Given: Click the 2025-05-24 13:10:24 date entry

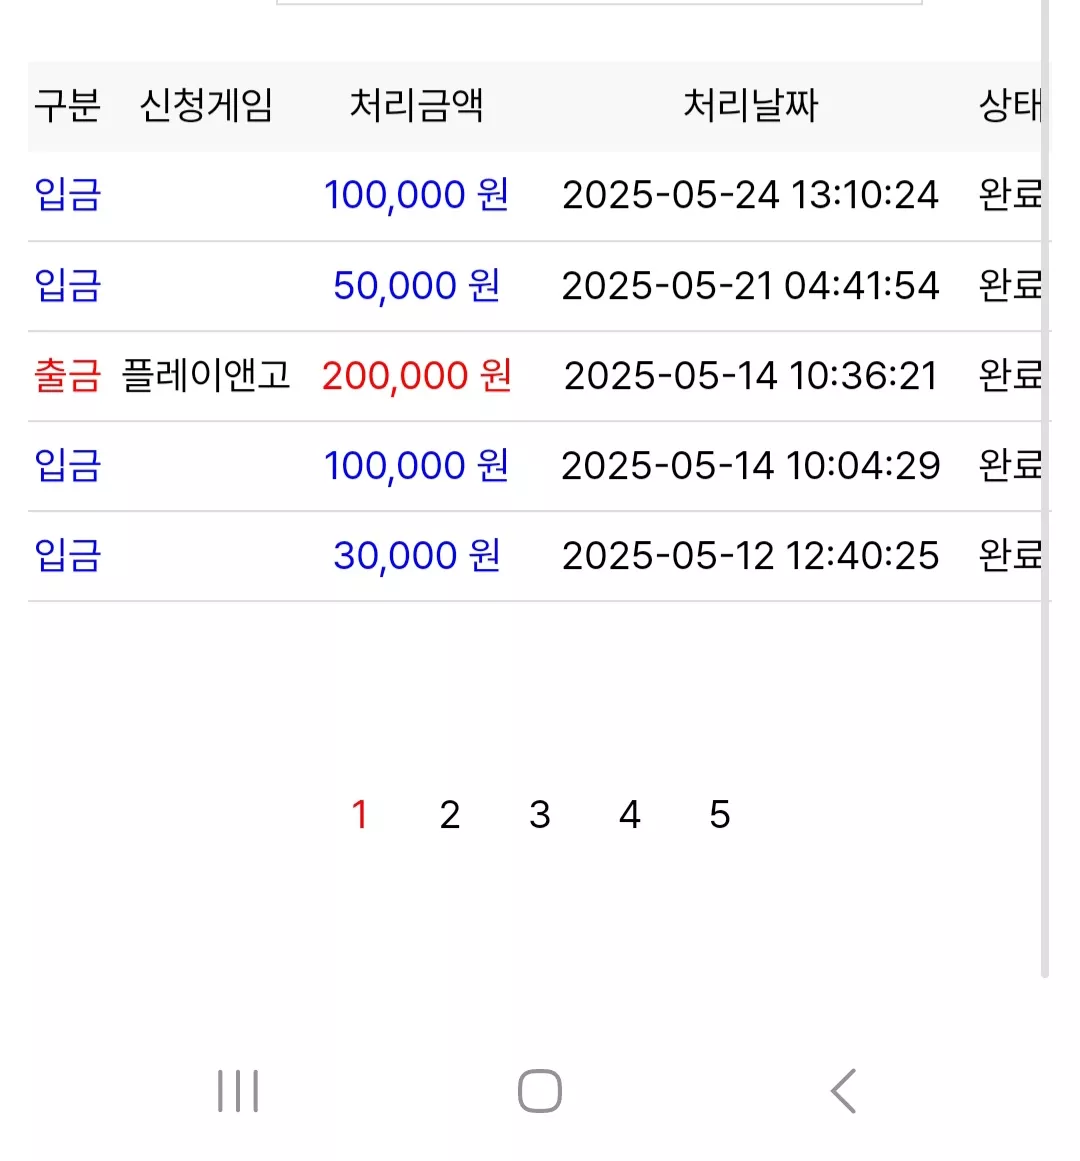Looking at the screenshot, I should (x=751, y=195).
